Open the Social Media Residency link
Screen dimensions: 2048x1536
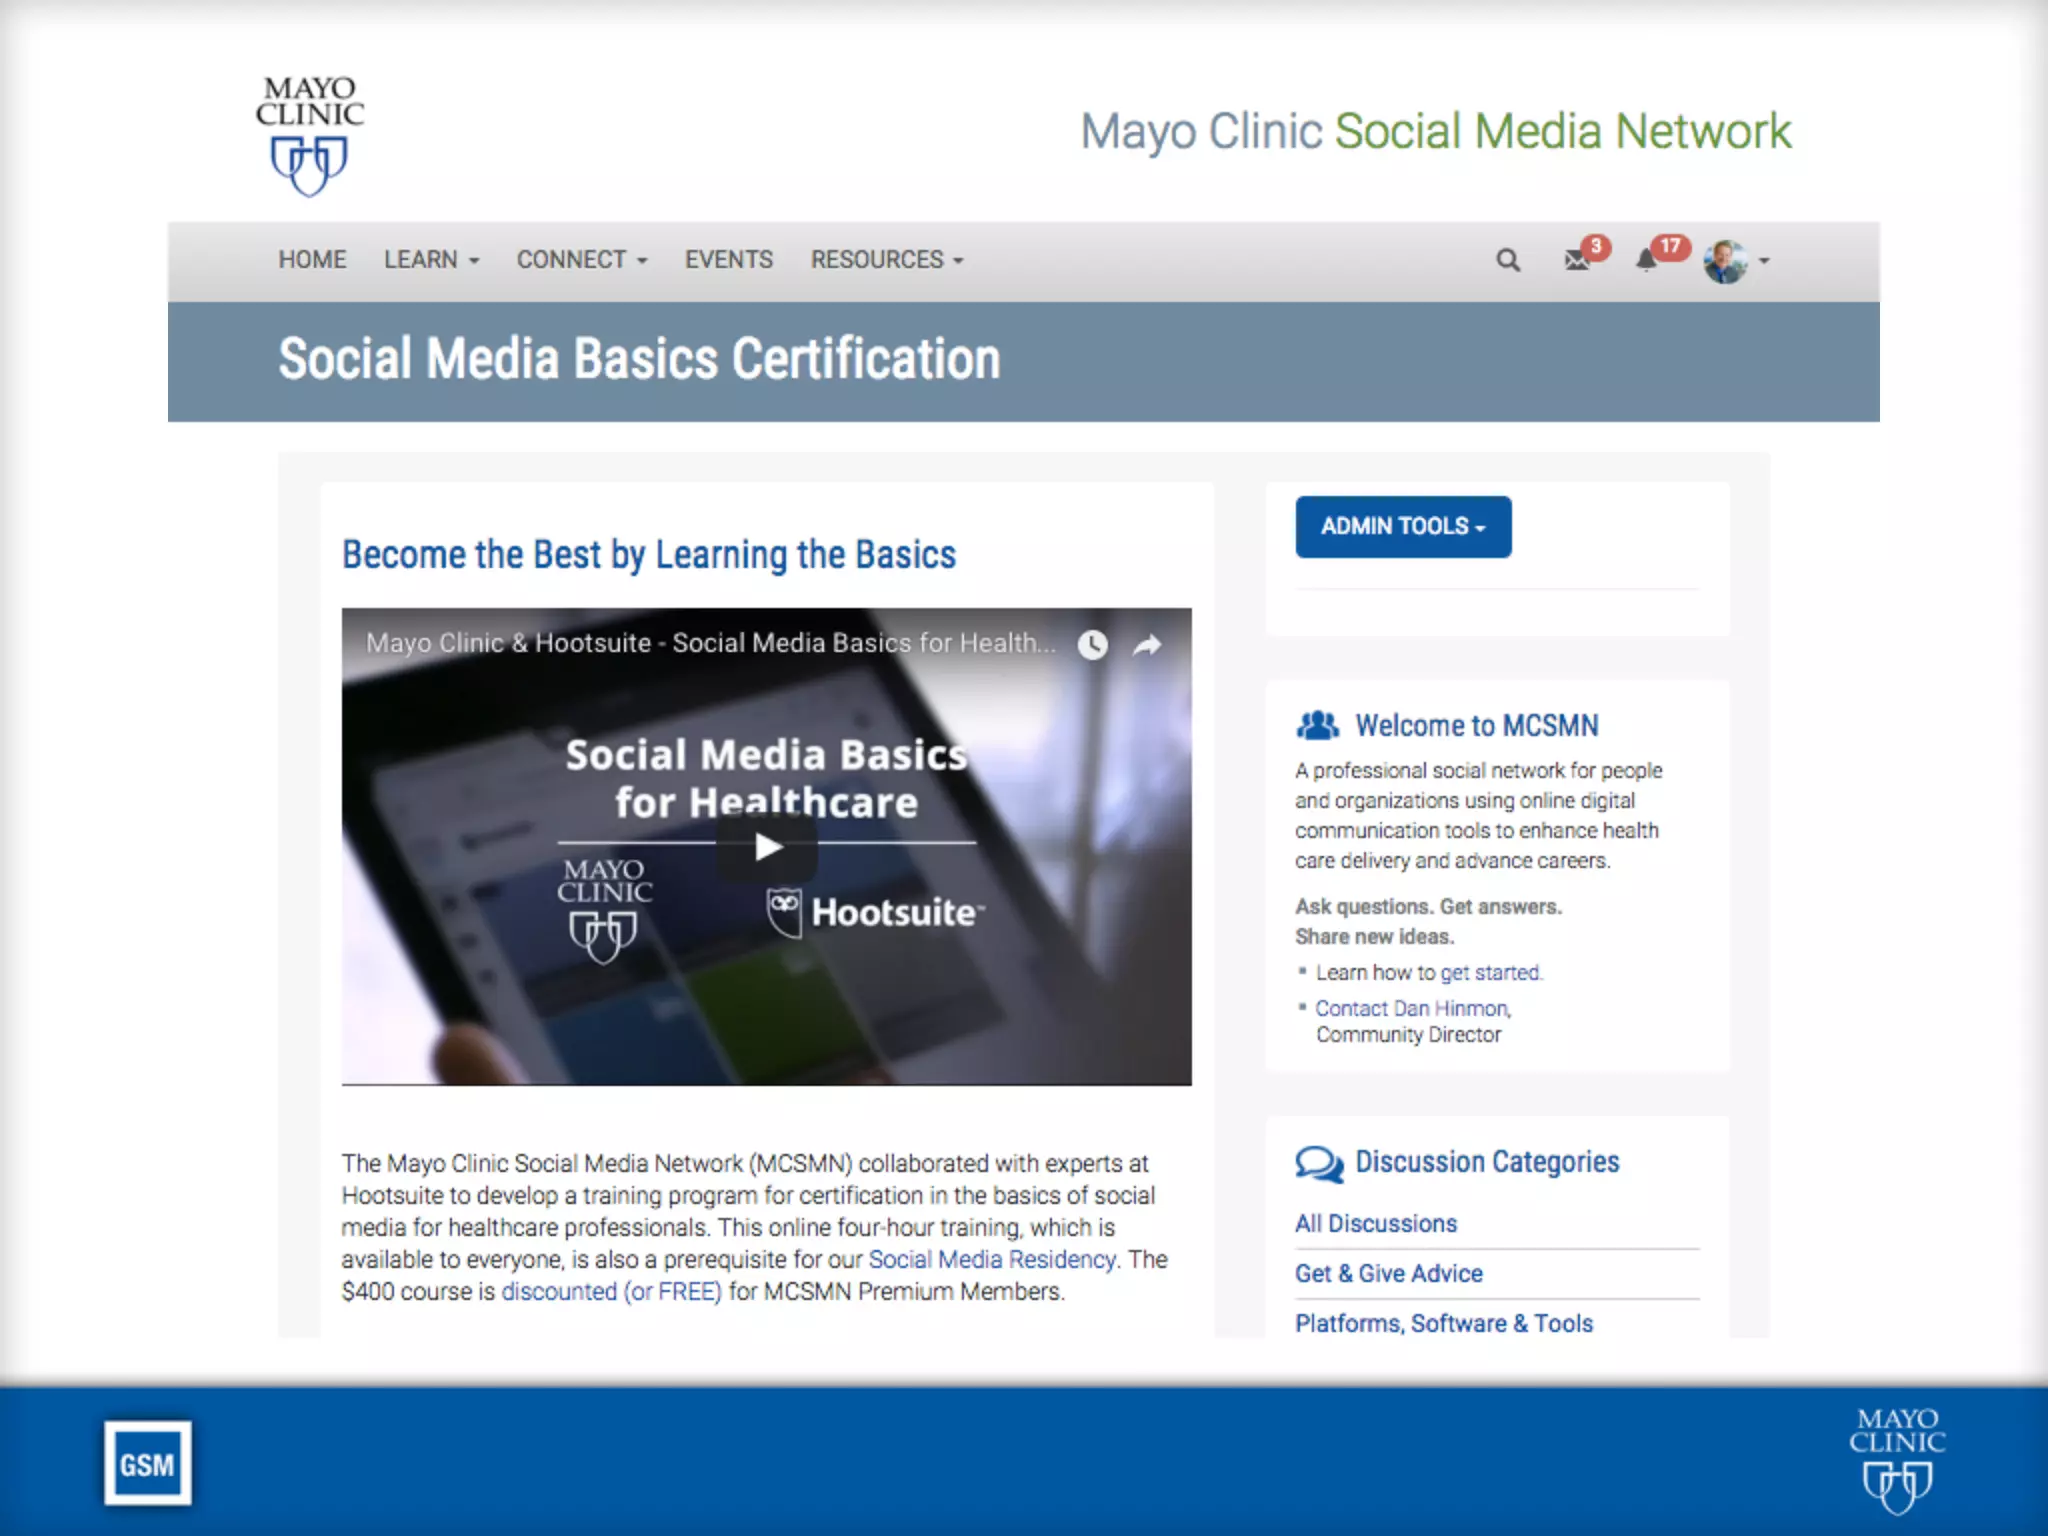991,1259
